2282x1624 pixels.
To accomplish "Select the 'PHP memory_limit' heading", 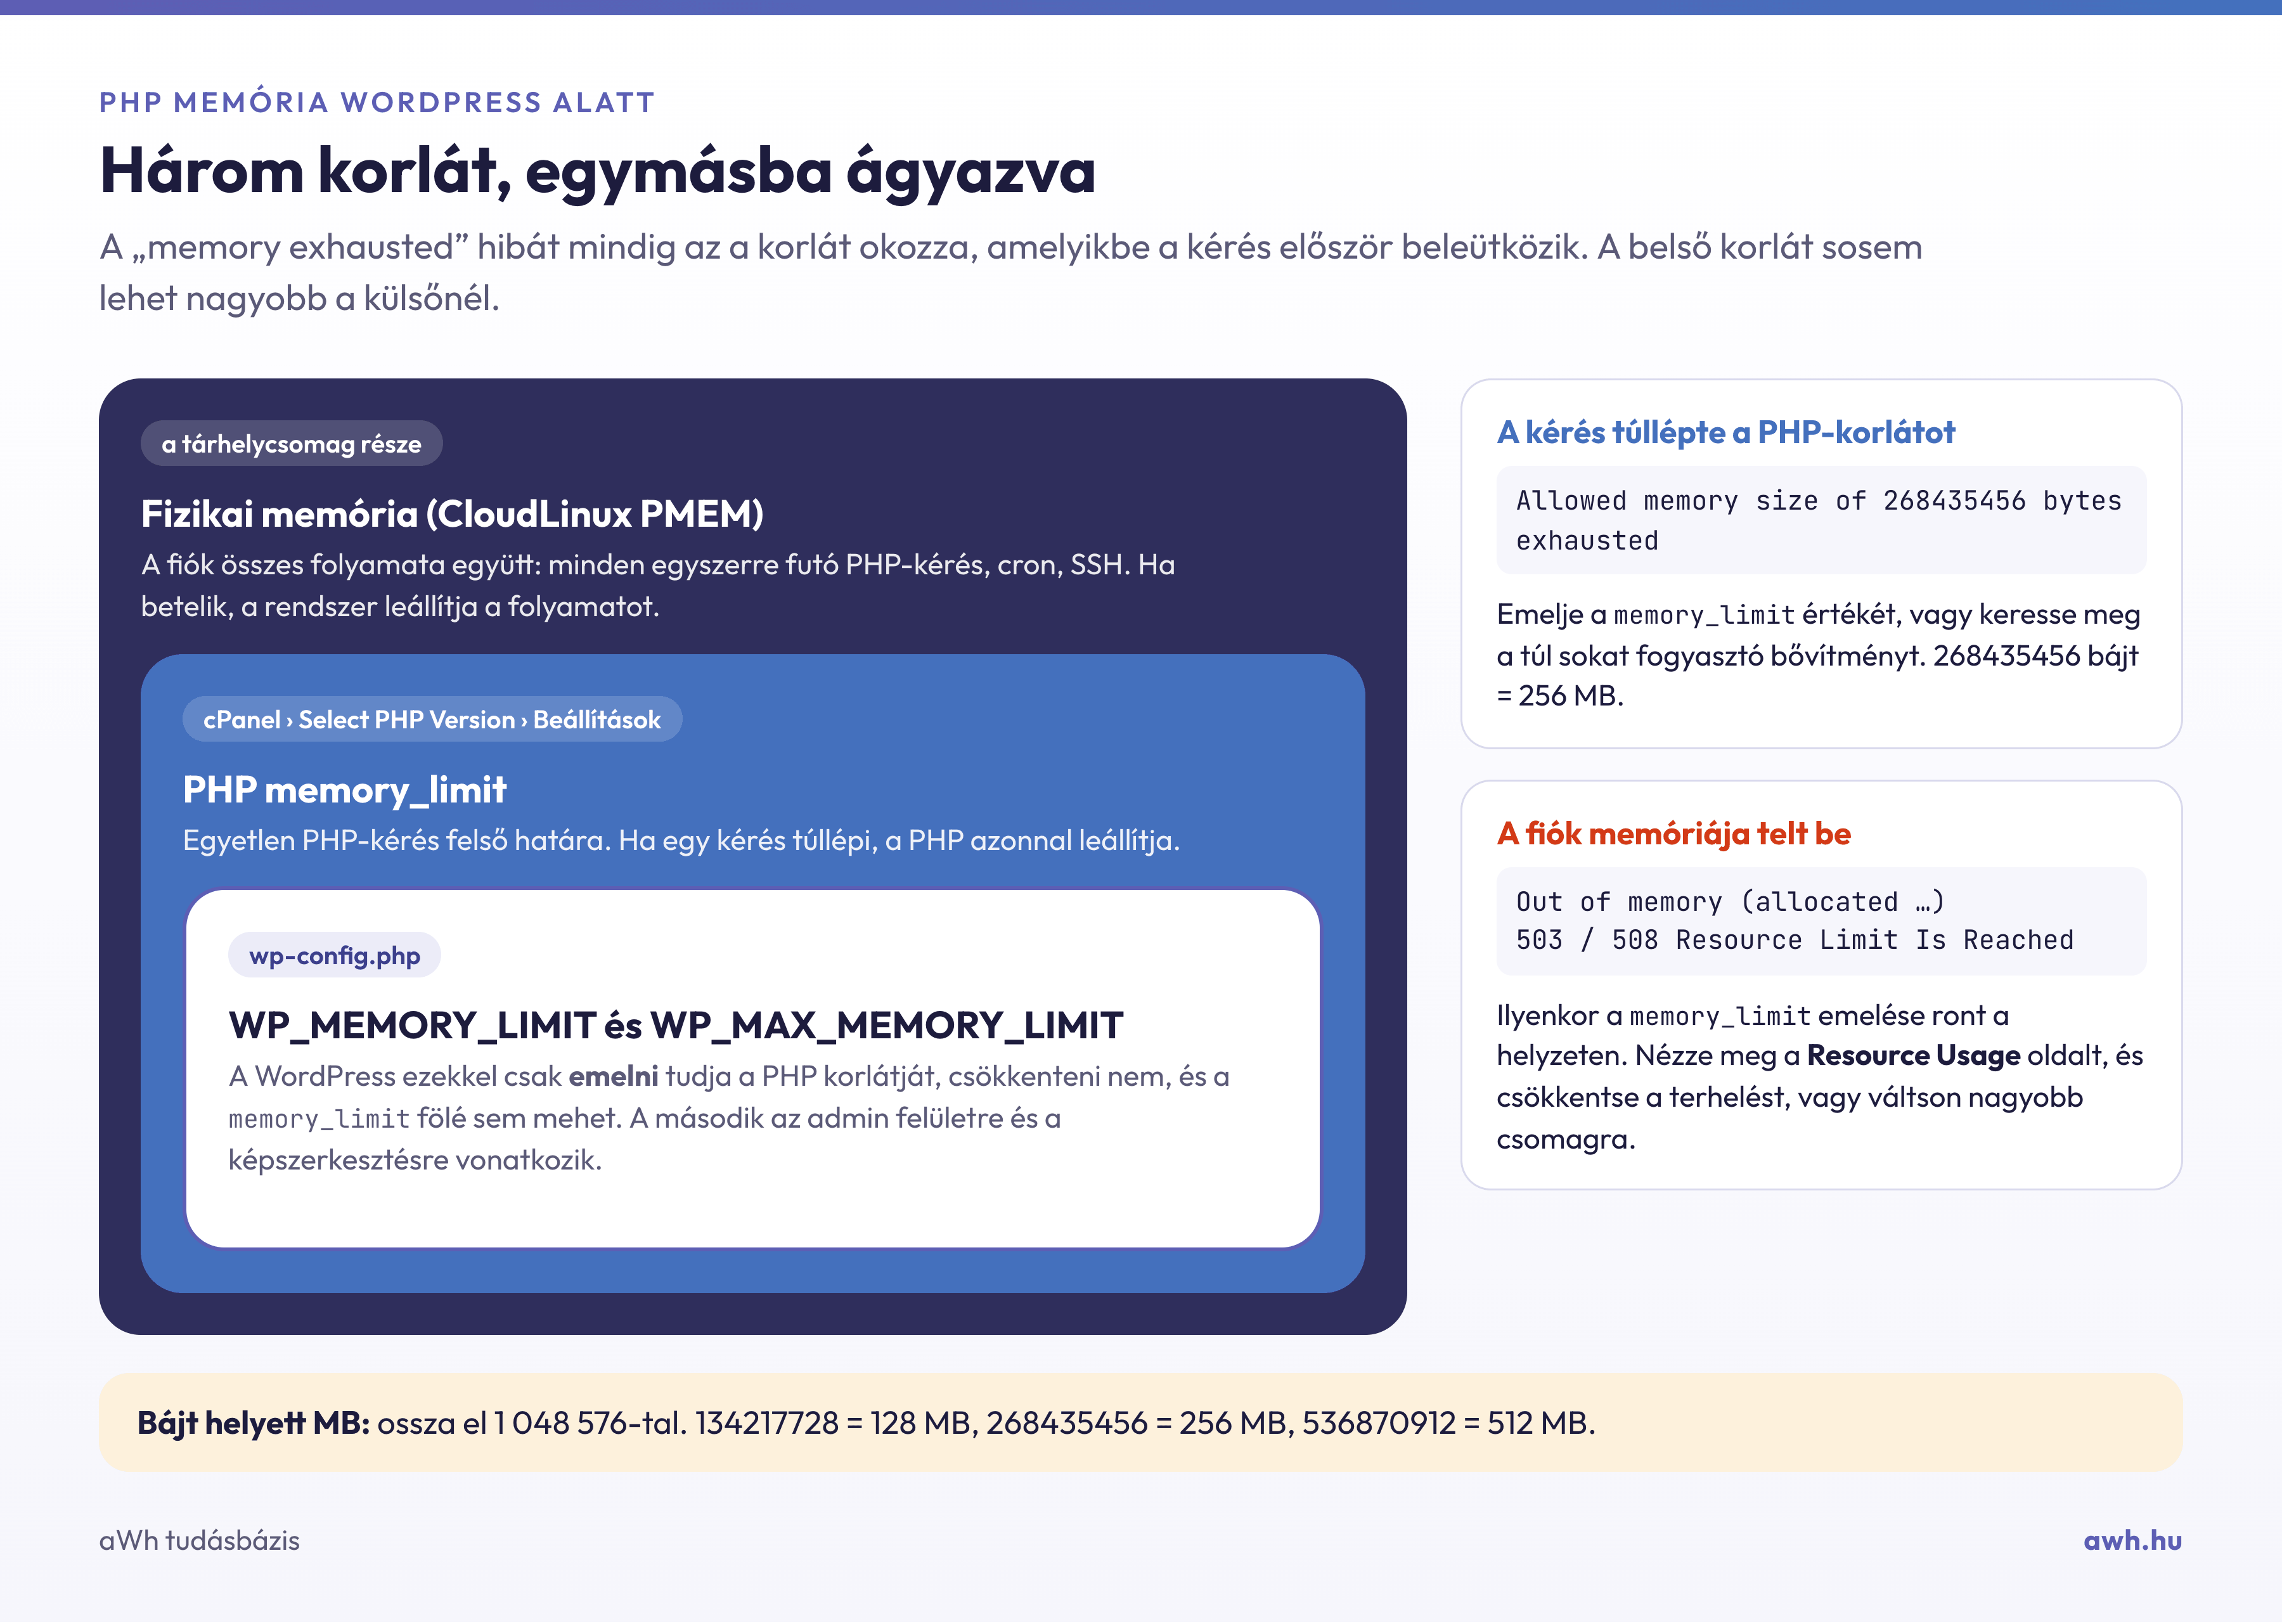I will click(344, 790).
